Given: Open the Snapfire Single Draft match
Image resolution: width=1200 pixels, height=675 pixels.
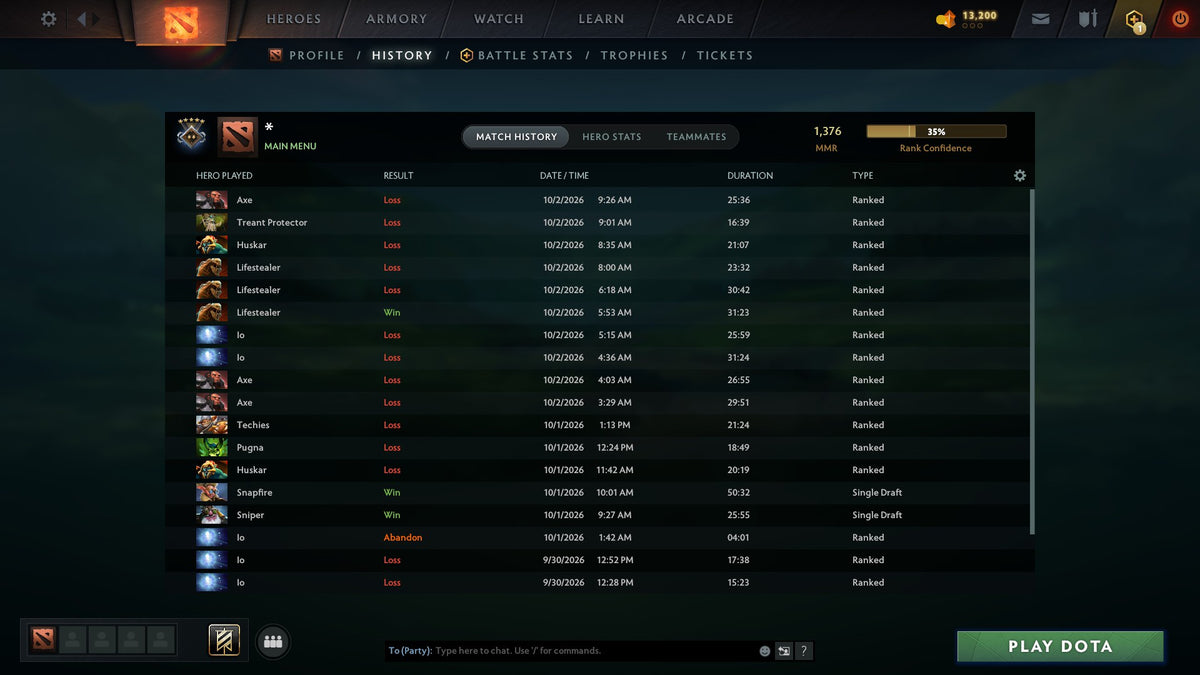Looking at the screenshot, I should [597, 492].
